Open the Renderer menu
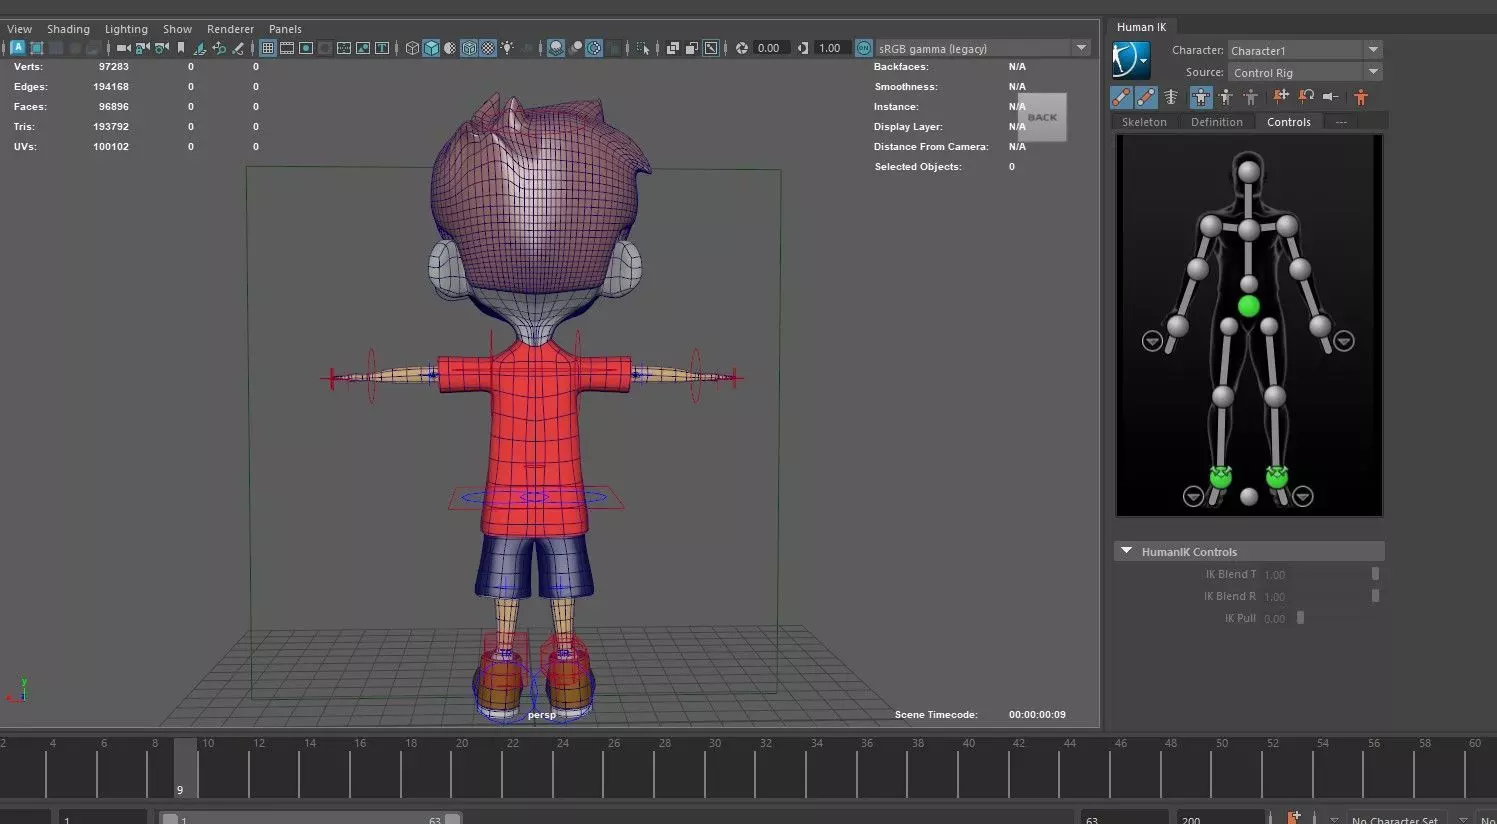Image resolution: width=1497 pixels, height=824 pixels. pyautogui.click(x=230, y=29)
